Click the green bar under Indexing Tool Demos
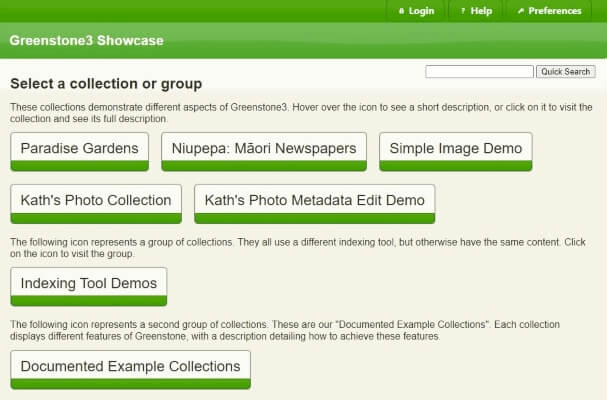This screenshot has height=400, width=607. (89, 301)
